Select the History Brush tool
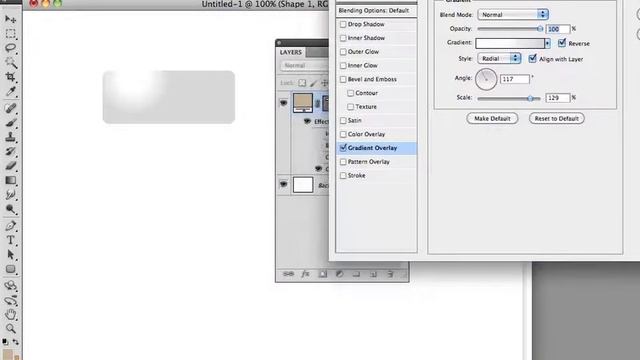The height and width of the screenshot is (360, 640). [11, 151]
